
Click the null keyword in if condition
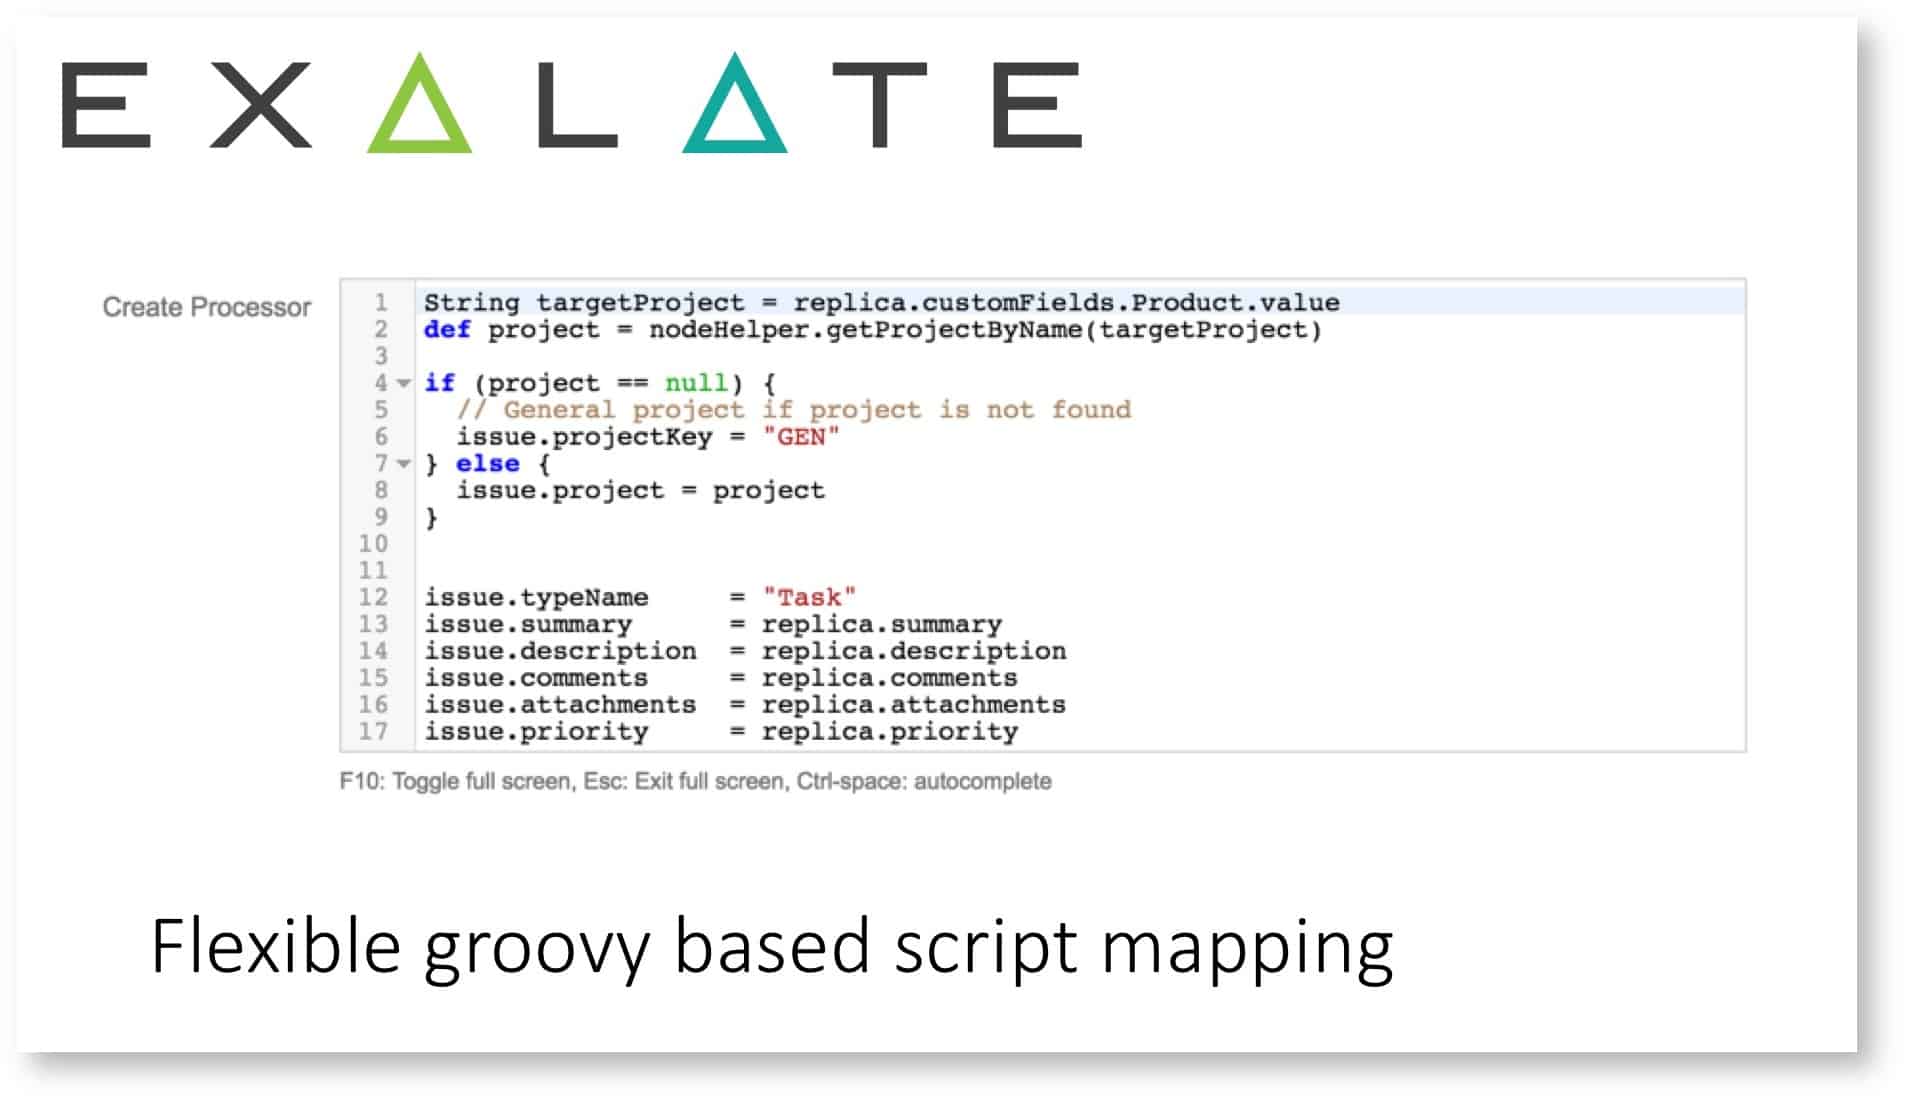[x=696, y=383]
